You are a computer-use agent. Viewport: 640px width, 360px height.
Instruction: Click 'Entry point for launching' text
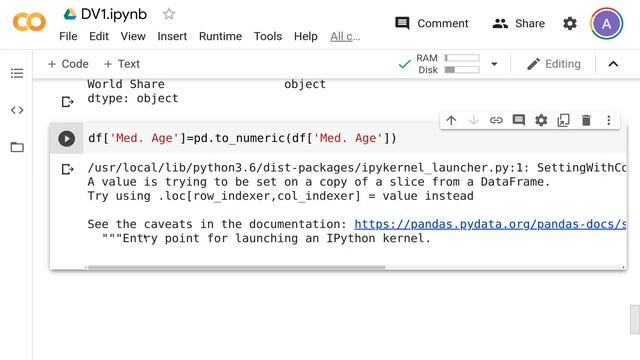point(266,238)
